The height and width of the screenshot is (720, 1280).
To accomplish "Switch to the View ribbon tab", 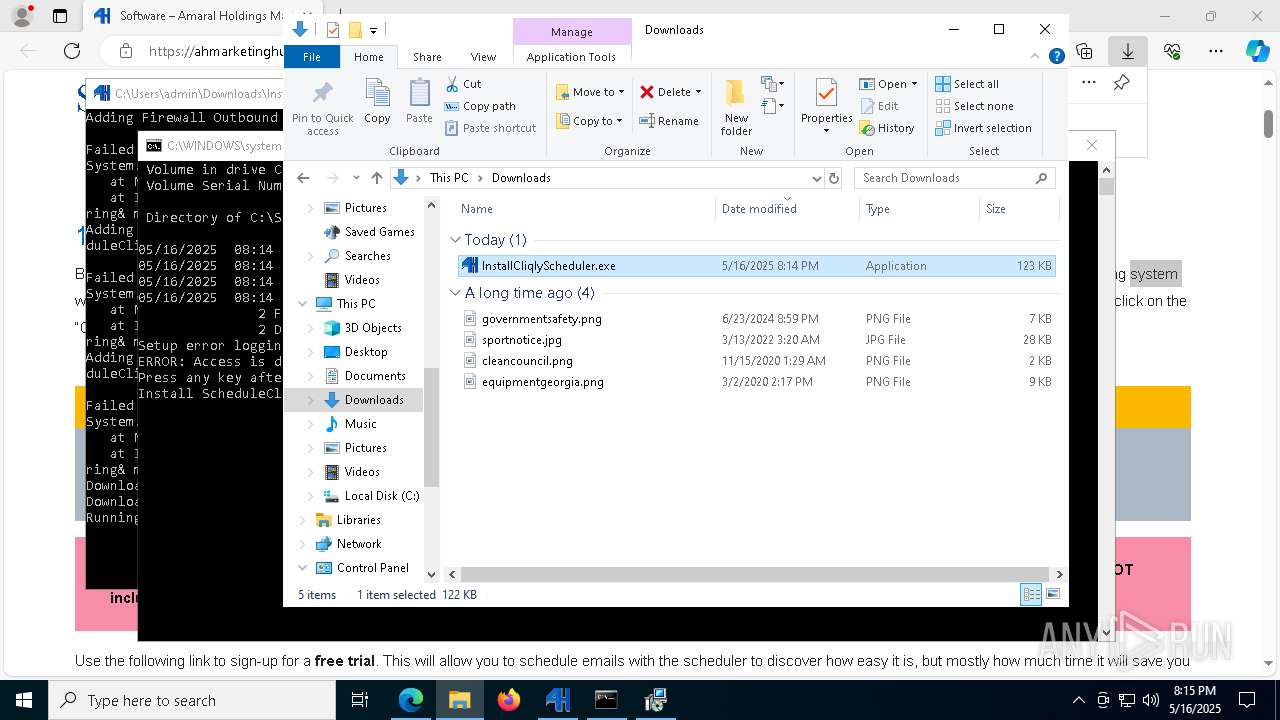I will point(483,57).
